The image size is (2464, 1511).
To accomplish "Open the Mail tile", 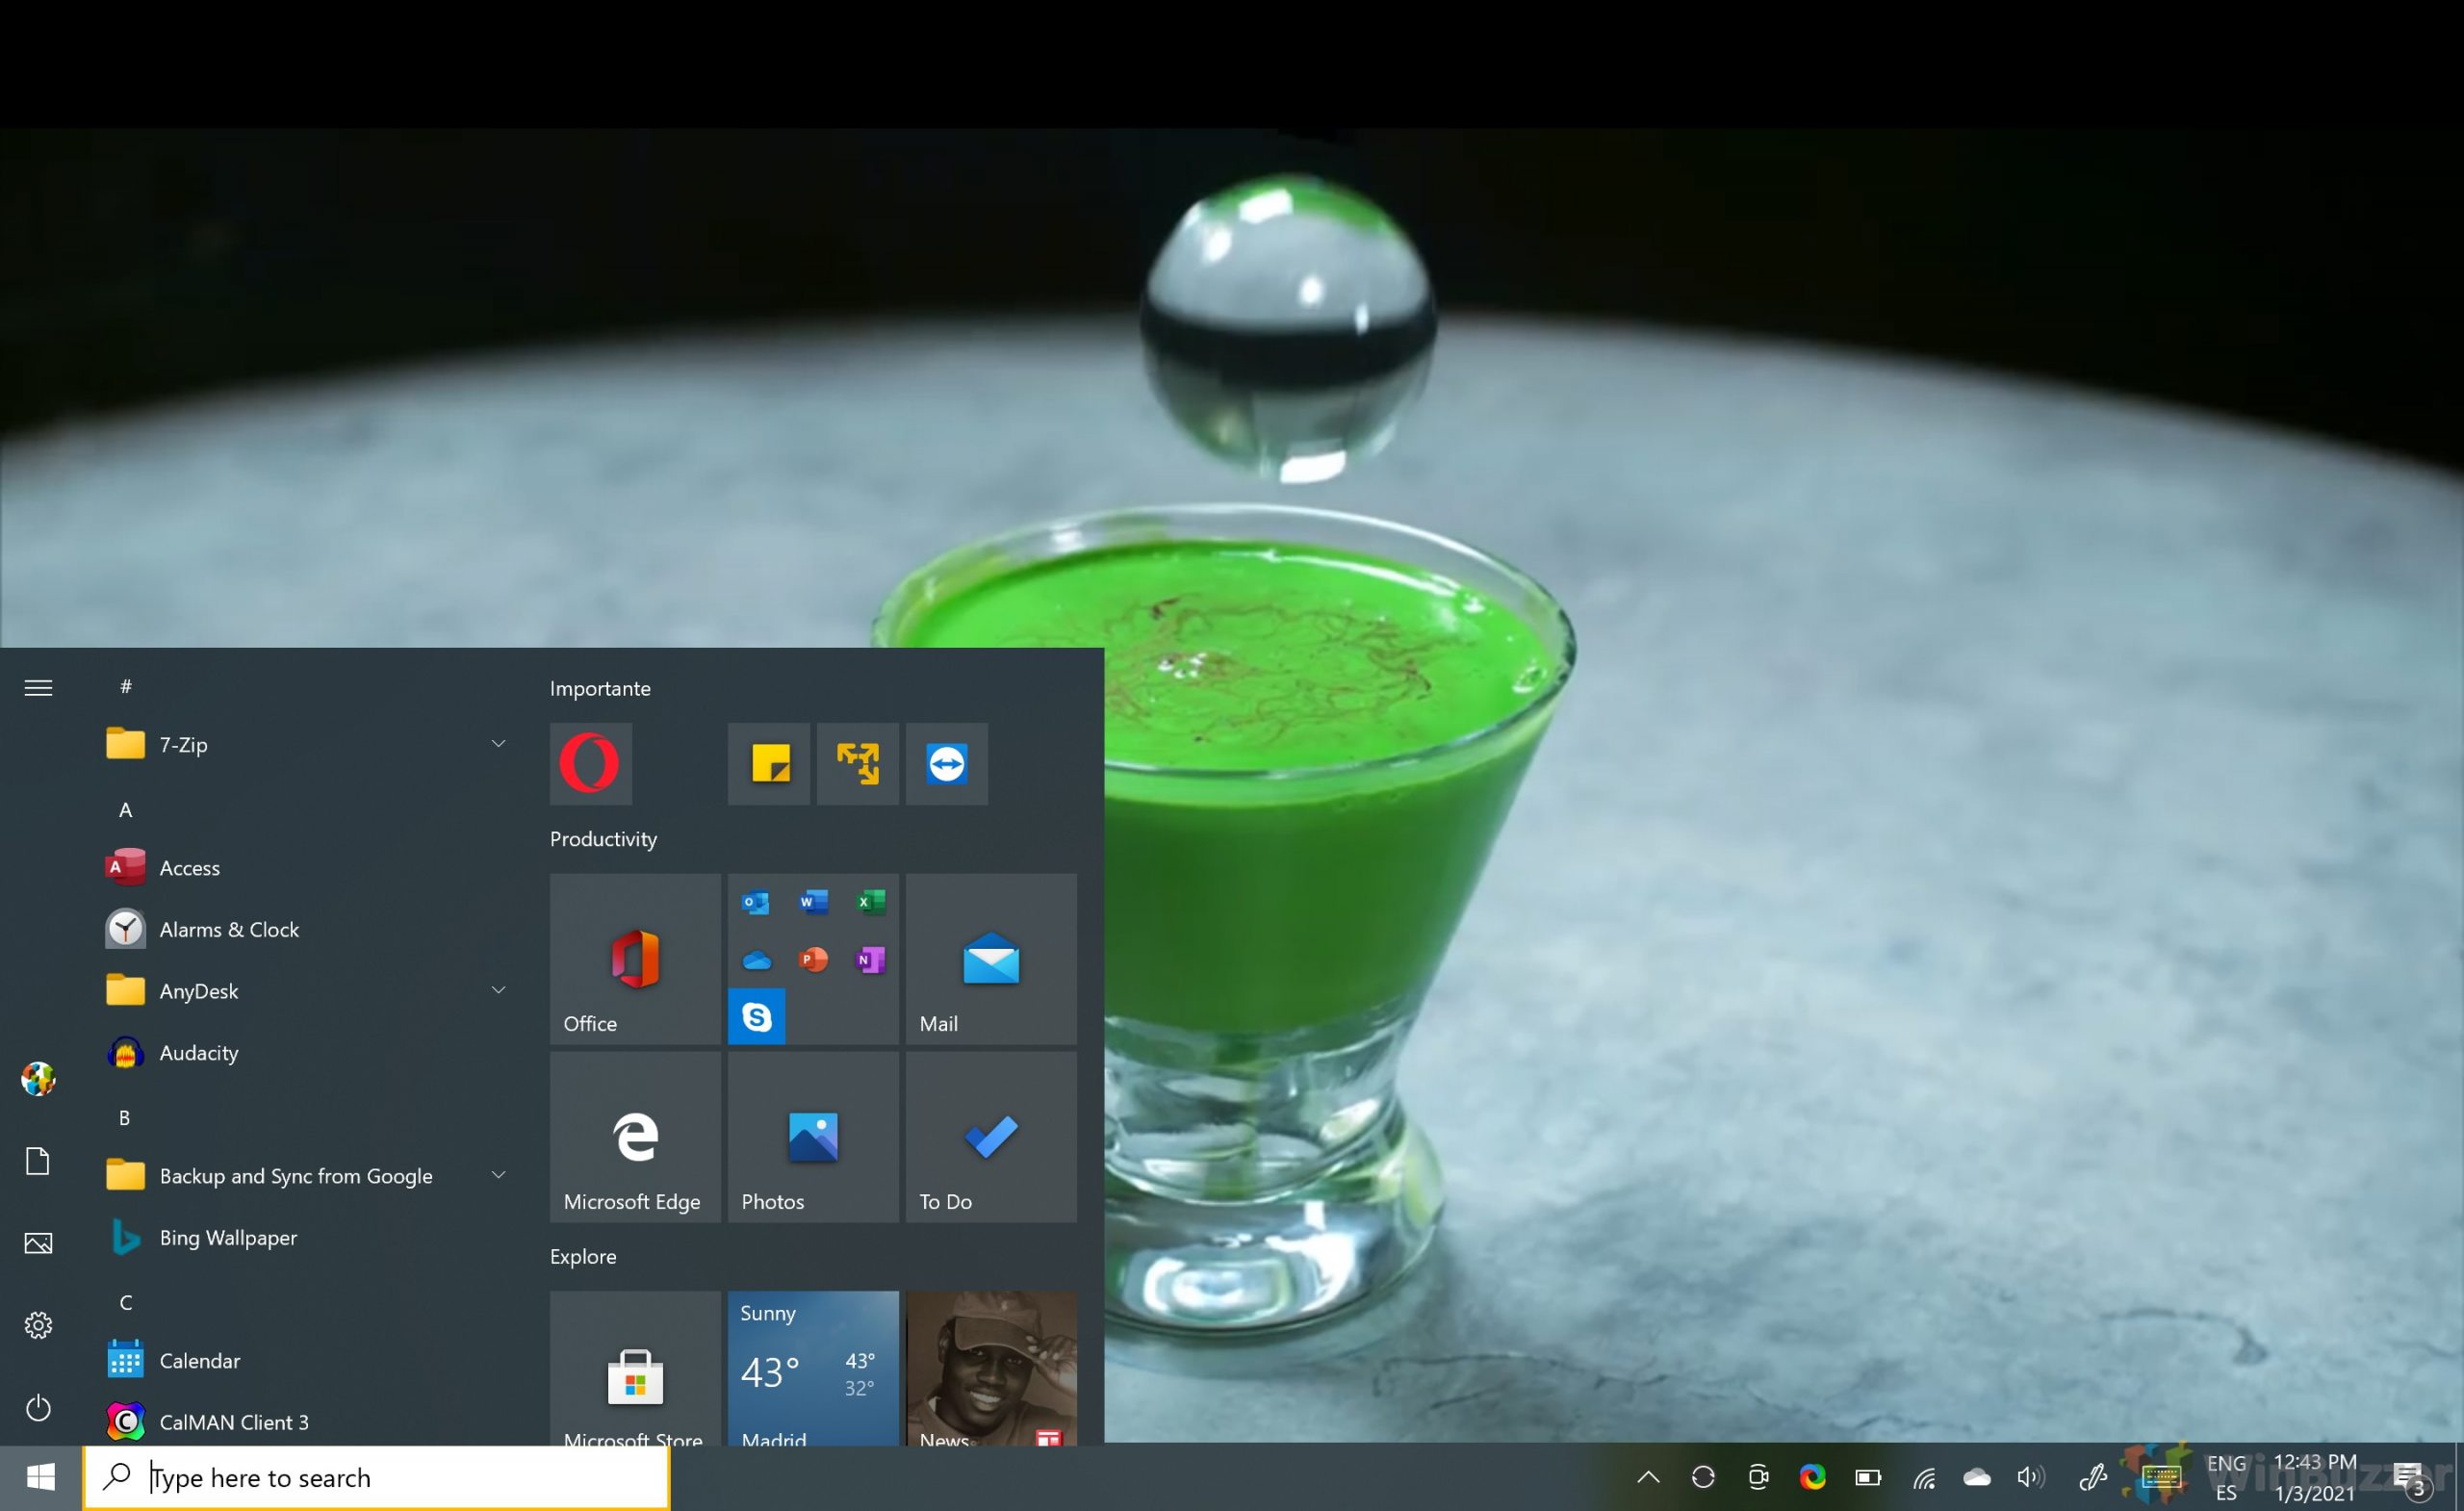I will (x=991, y=958).
